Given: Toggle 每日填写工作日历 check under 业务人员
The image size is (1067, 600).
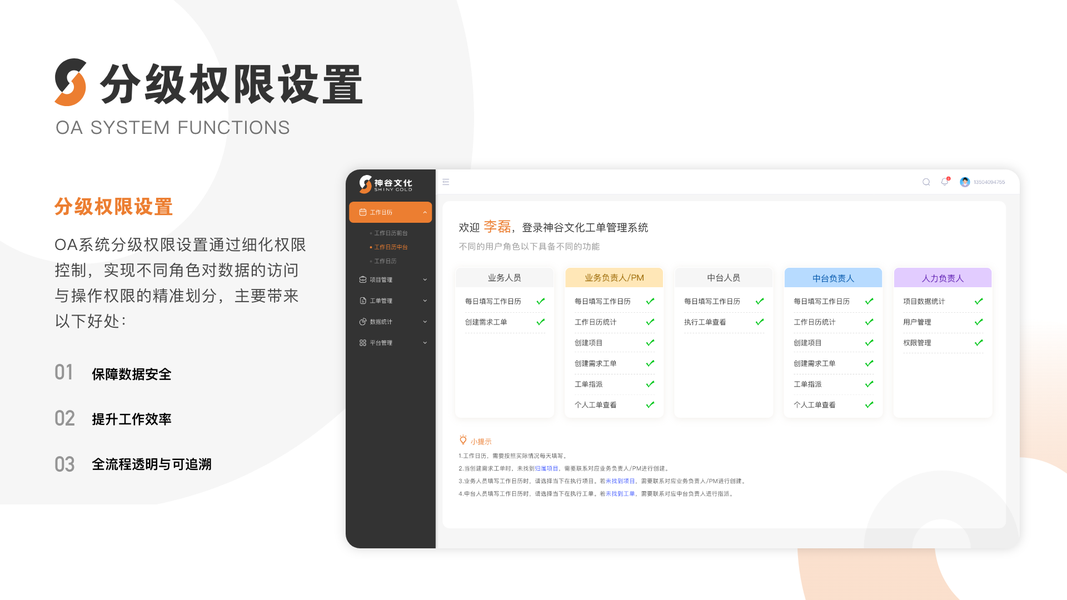Looking at the screenshot, I should point(540,301).
